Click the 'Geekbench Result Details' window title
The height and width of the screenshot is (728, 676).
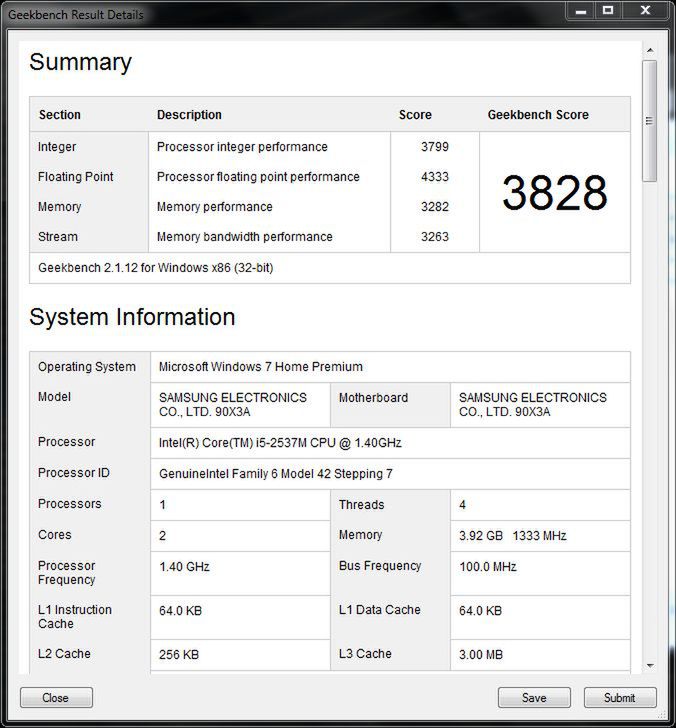point(76,15)
